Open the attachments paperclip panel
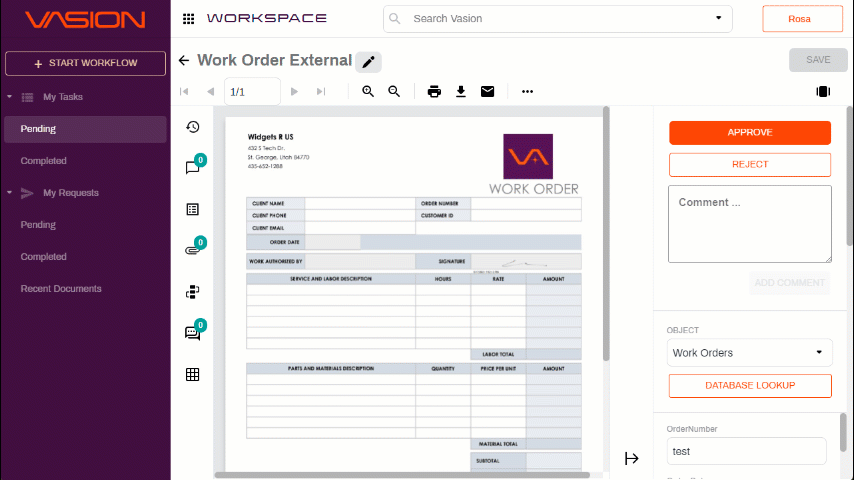 pos(193,250)
